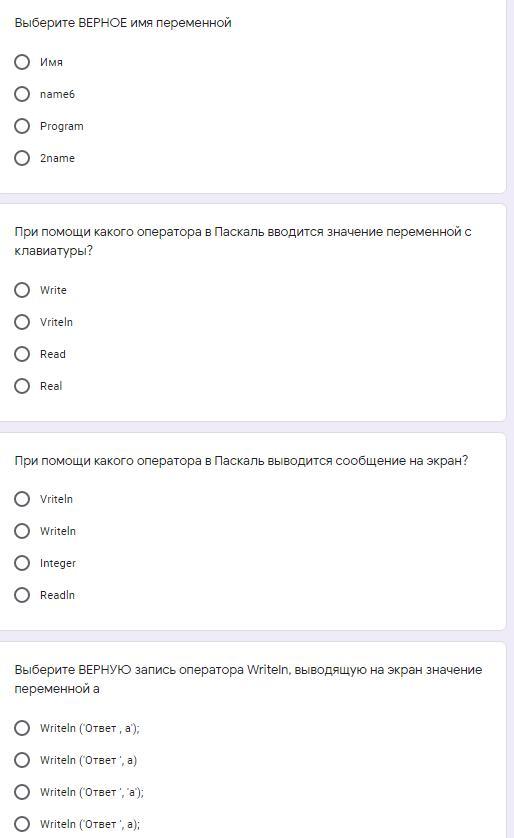Viewport: 514px width, 838px height.
Task: Select 'Write' in the keyboard input question
Action: click(22, 290)
